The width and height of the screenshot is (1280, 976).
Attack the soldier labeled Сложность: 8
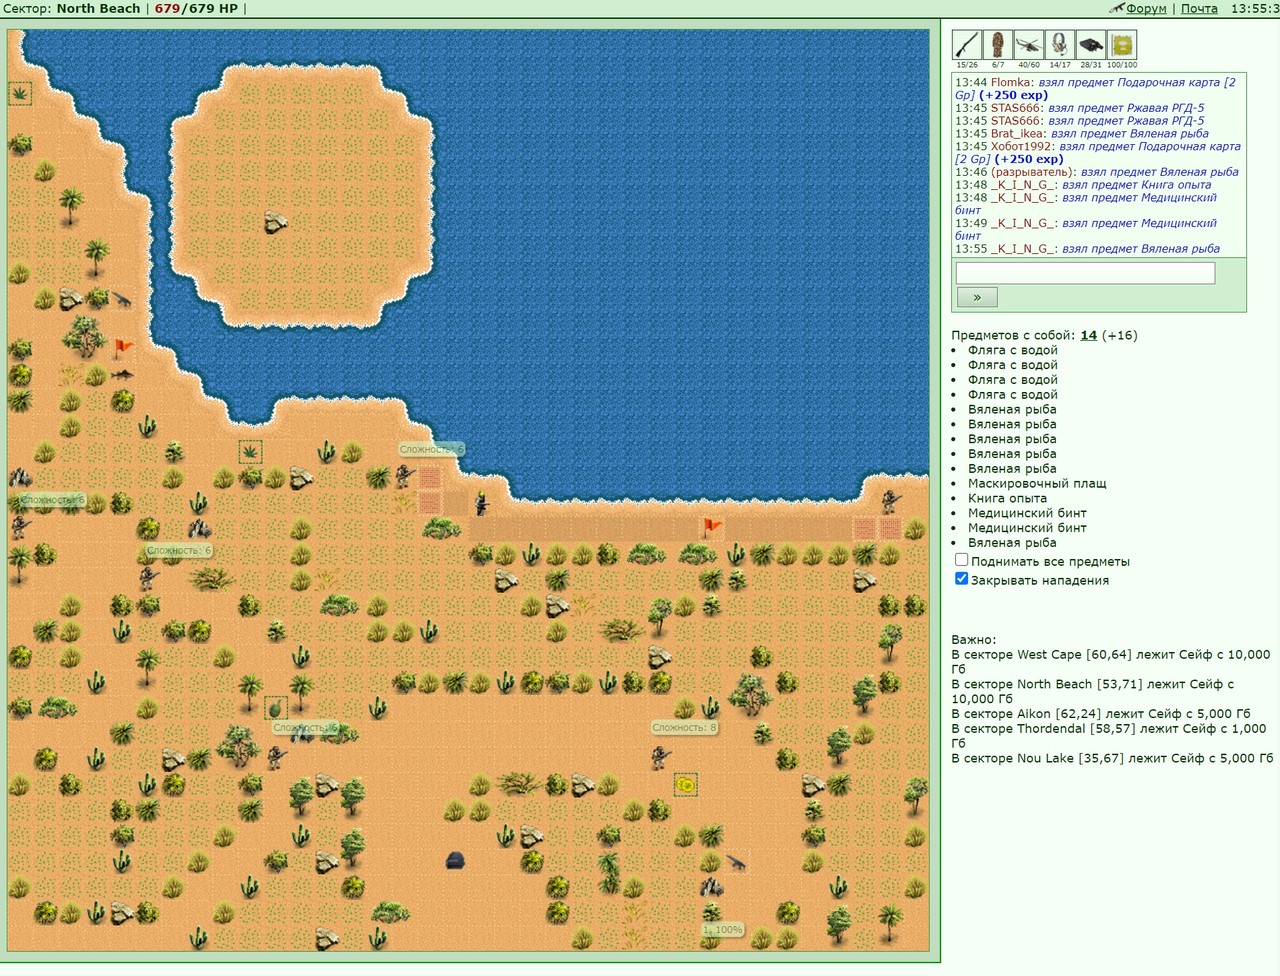[659, 757]
